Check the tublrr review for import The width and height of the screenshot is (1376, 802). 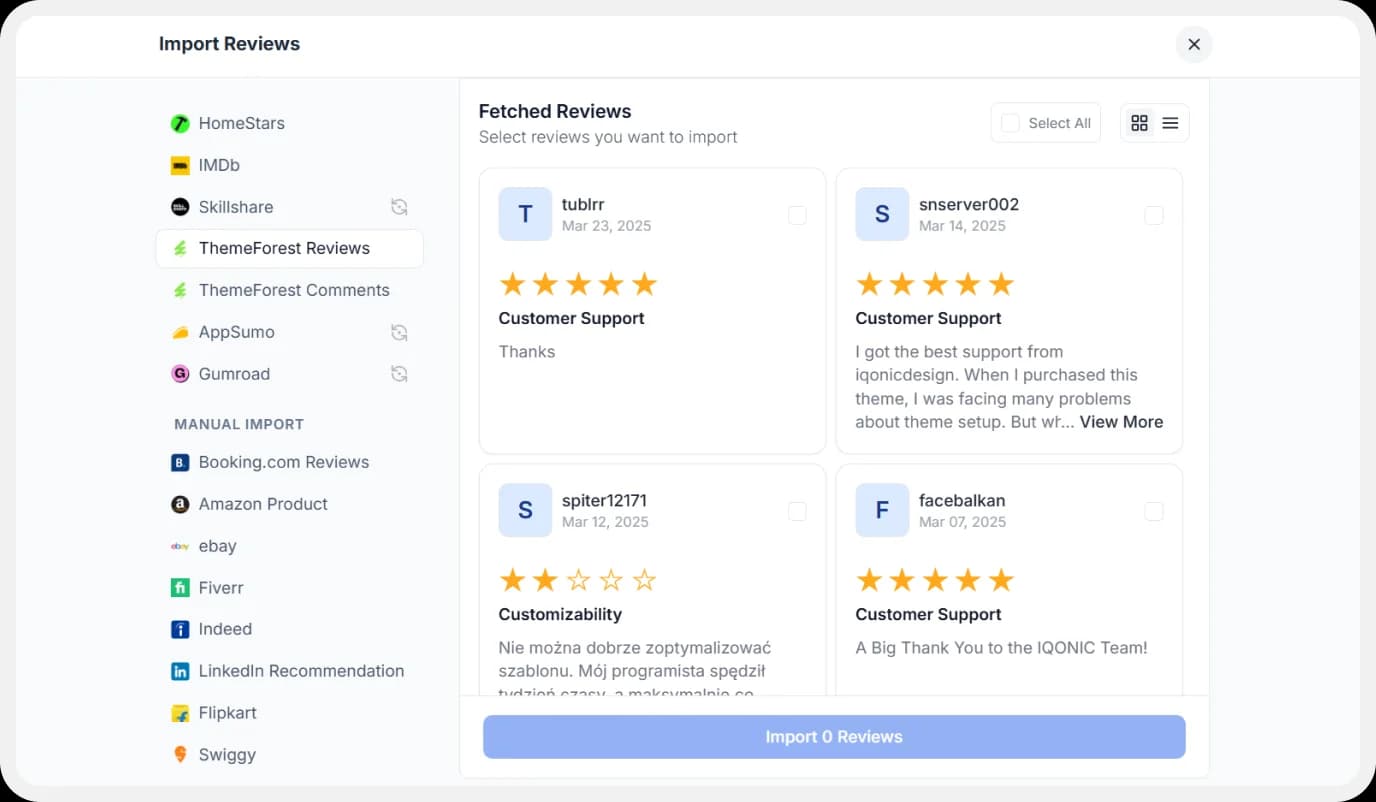pos(797,214)
